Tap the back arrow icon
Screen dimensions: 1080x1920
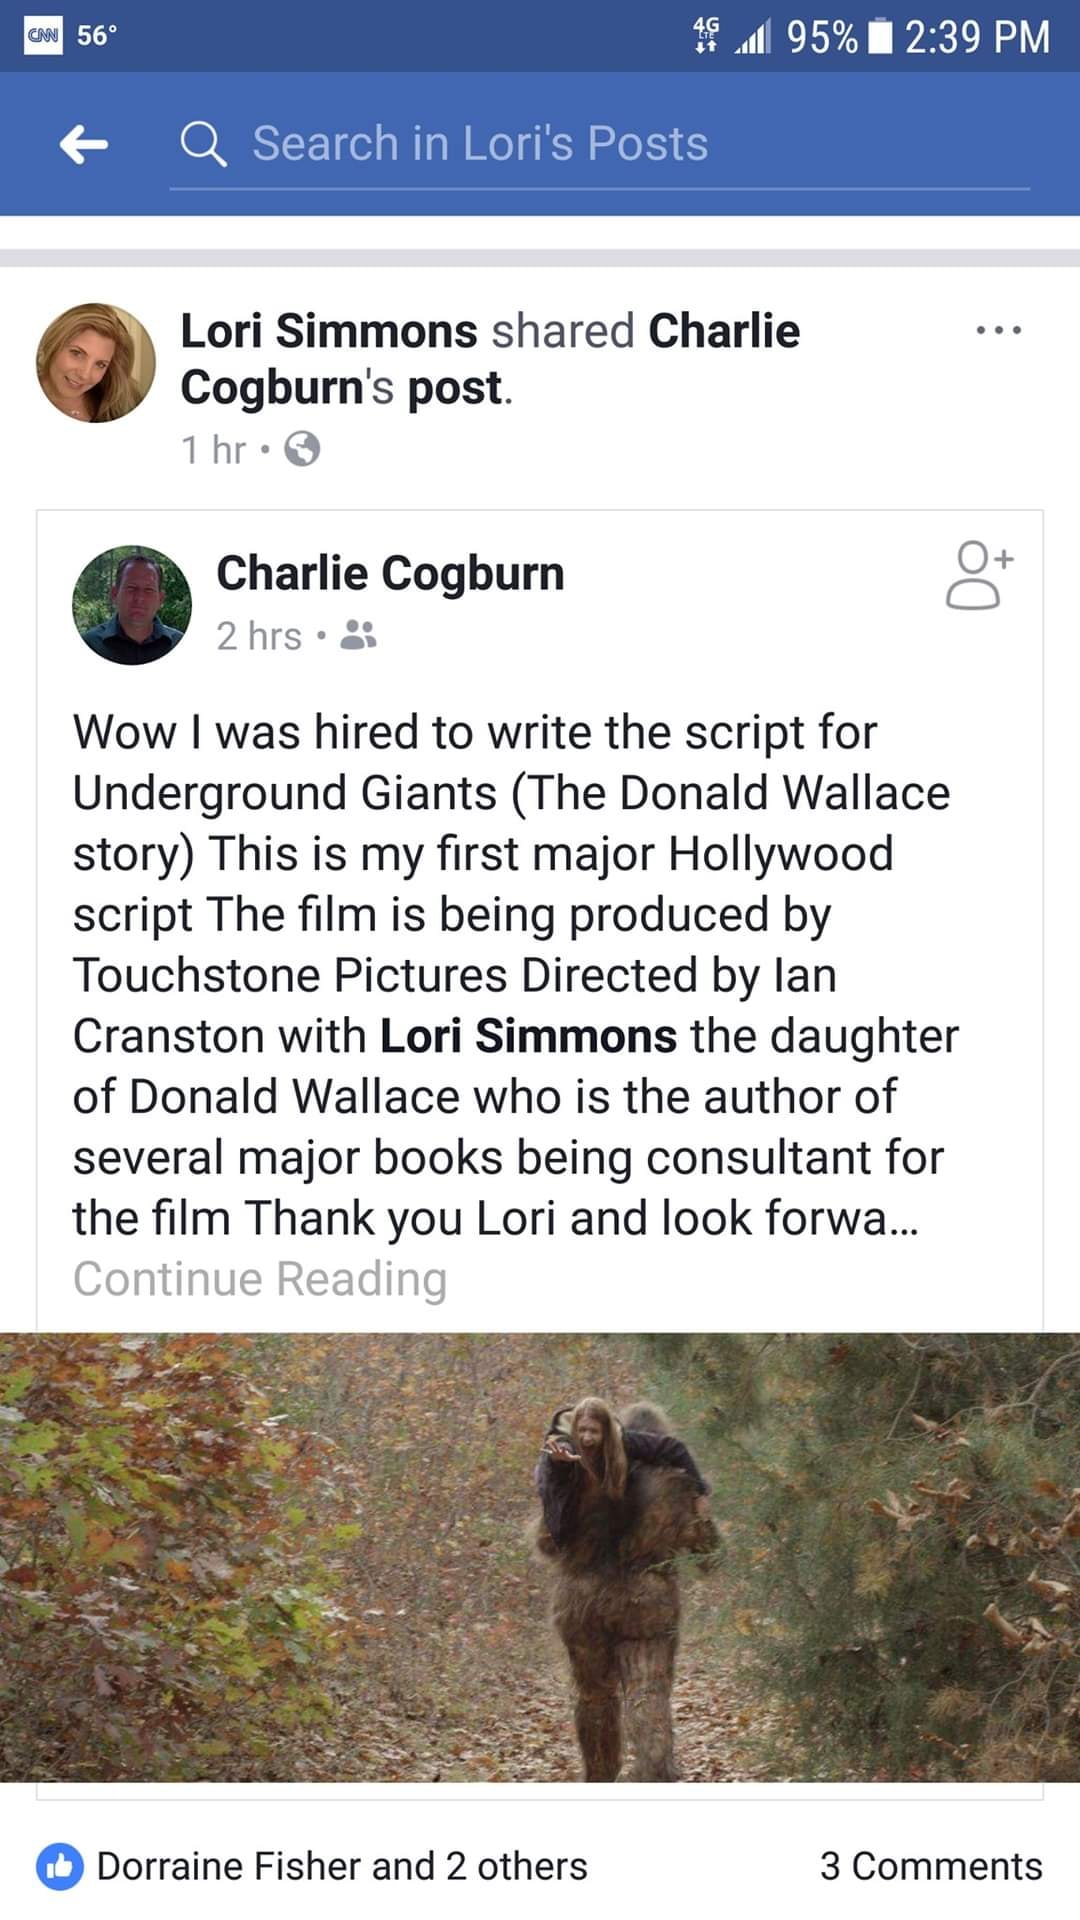pos(84,145)
